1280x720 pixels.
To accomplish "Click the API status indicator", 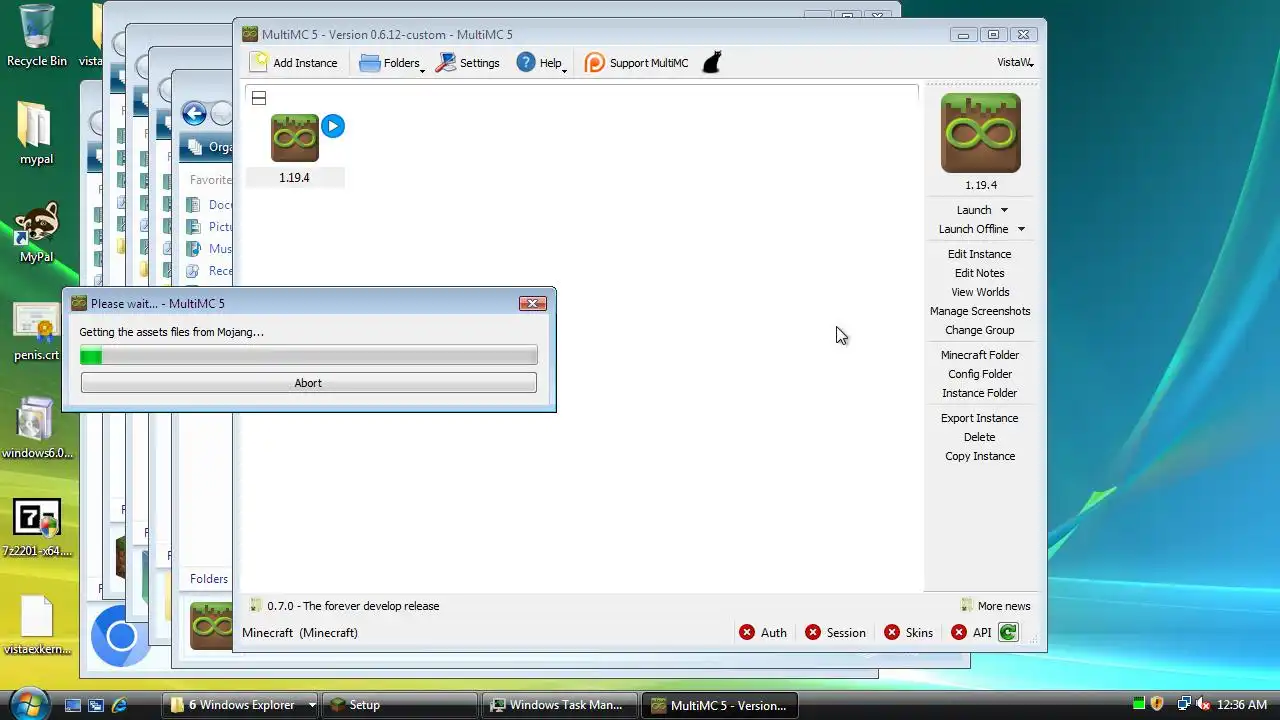I will [x=971, y=633].
